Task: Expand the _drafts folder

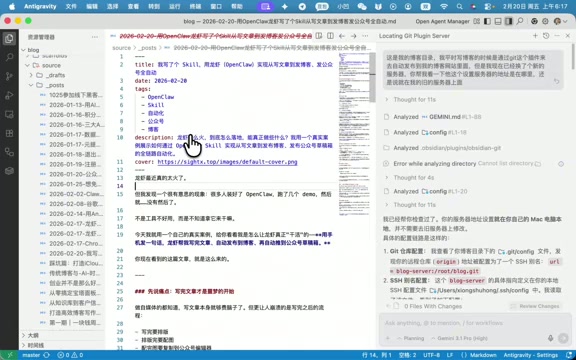Action: coord(31,75)
